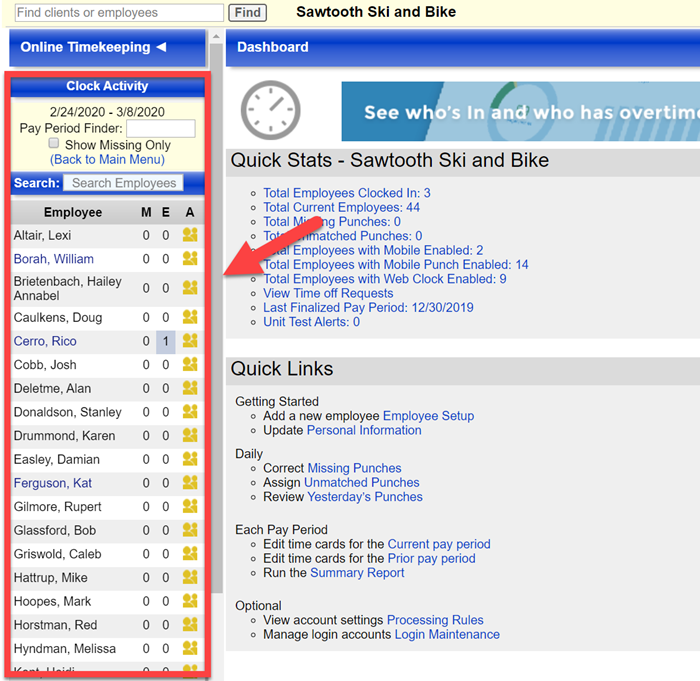Click the clock icon on the Dashboard
Screen dimensions: 700x681
coord(271,110)
